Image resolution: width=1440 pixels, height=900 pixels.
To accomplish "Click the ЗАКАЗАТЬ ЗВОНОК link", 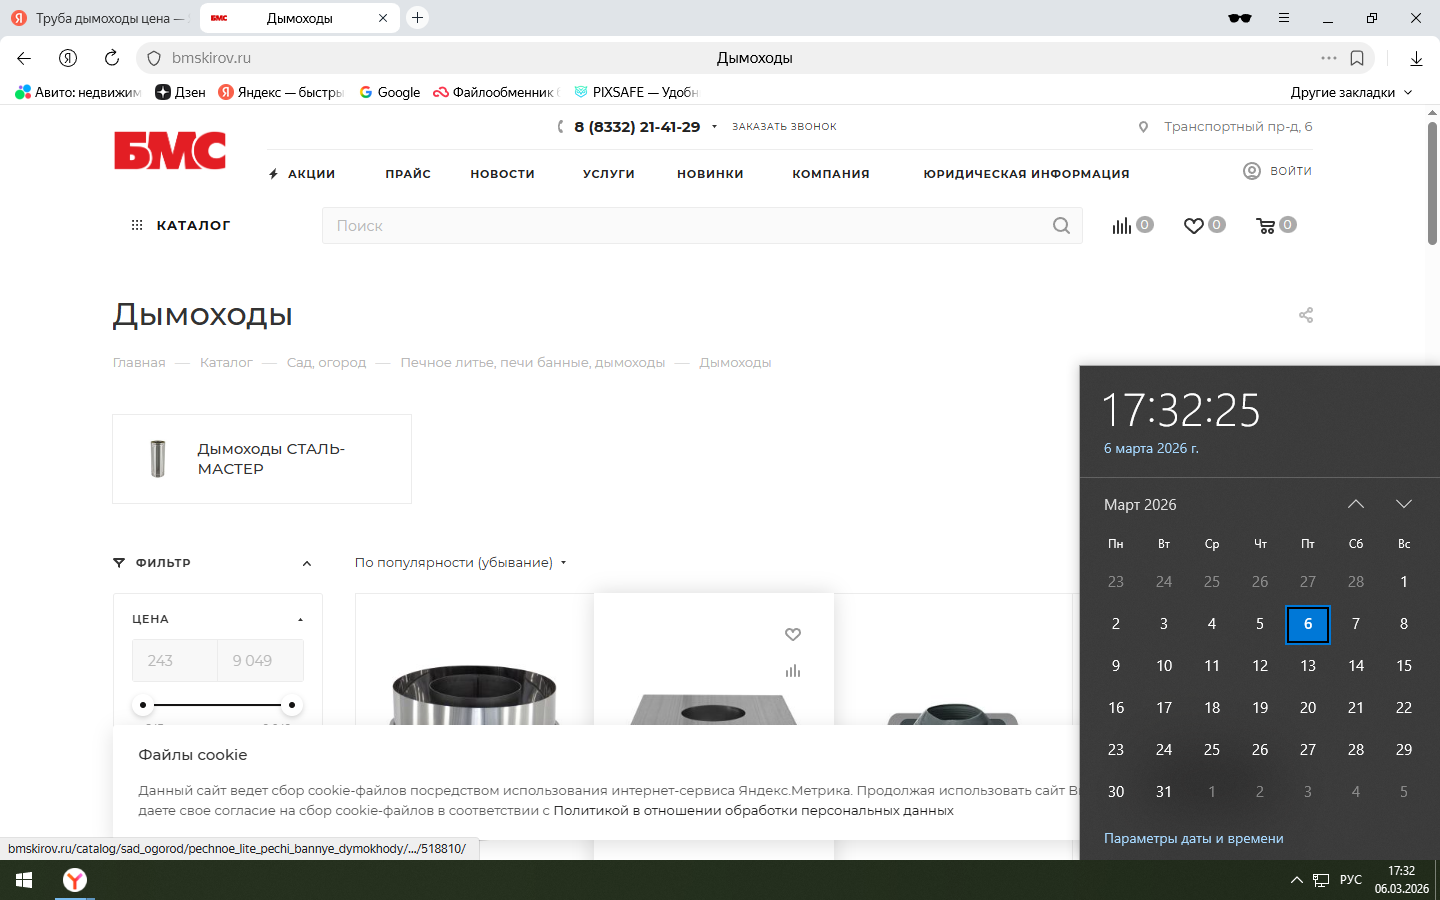I will pos(784,127).
